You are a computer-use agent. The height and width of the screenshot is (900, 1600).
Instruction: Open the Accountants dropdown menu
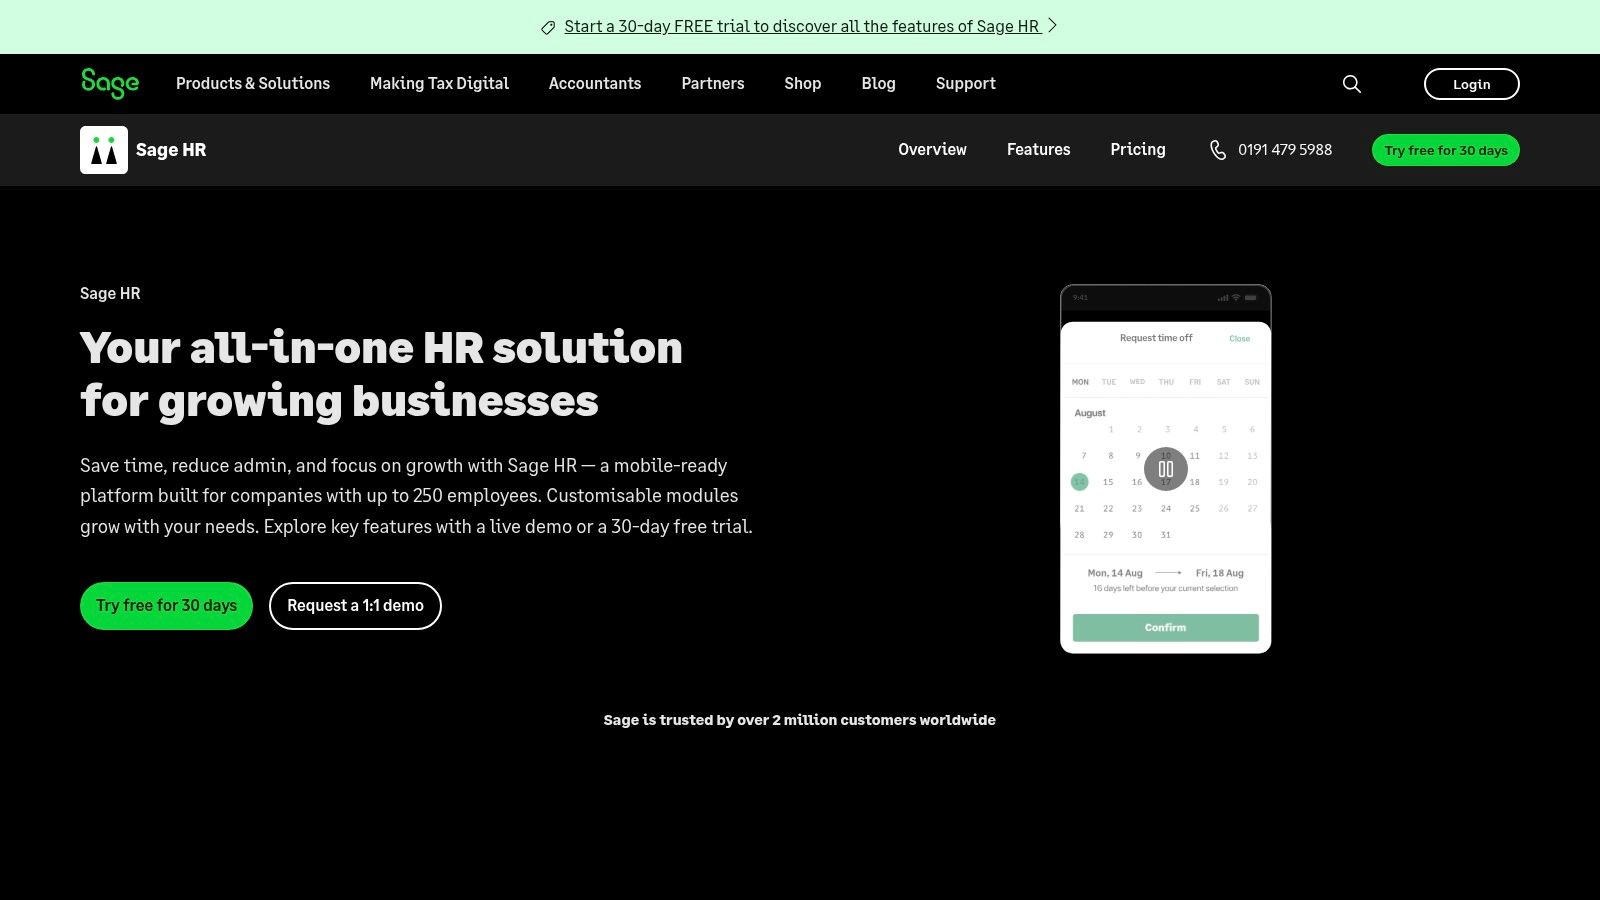(595, 84)
